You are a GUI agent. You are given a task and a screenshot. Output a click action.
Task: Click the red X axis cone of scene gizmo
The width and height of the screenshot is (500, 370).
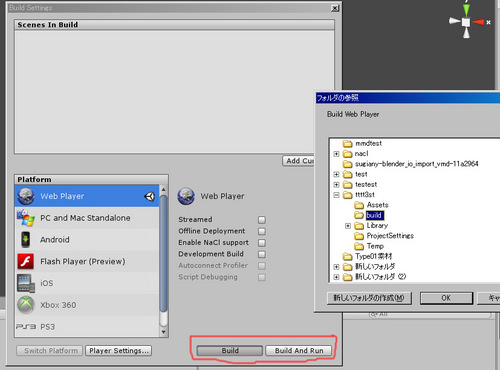(478, 22)
